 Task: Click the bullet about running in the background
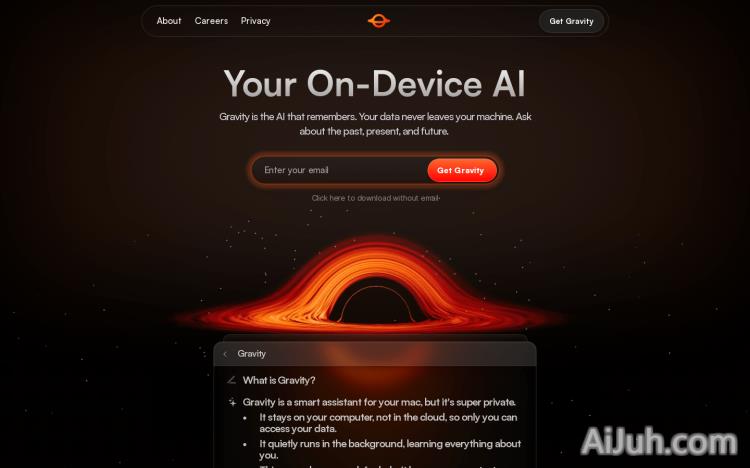point(390,449)
